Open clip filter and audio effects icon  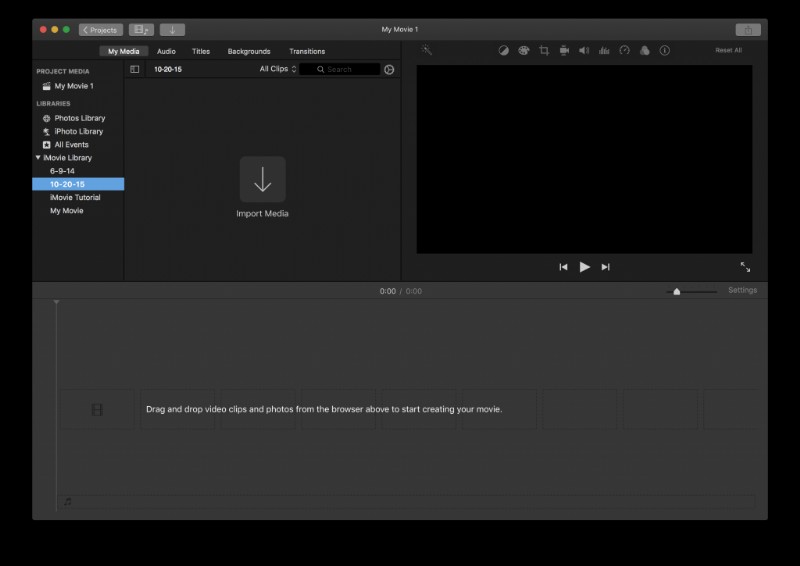(x=644, y=50)
